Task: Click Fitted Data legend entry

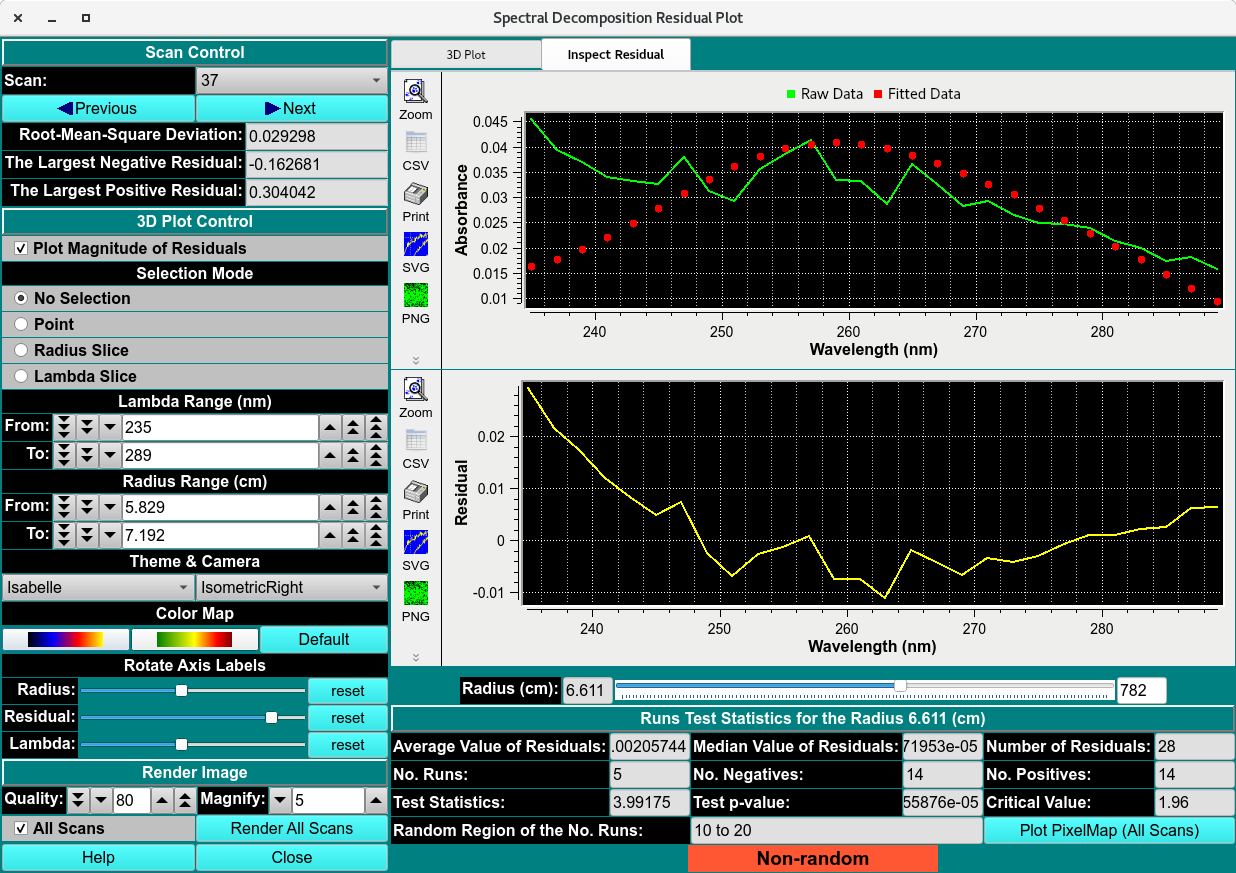Action: coord(916,94)
